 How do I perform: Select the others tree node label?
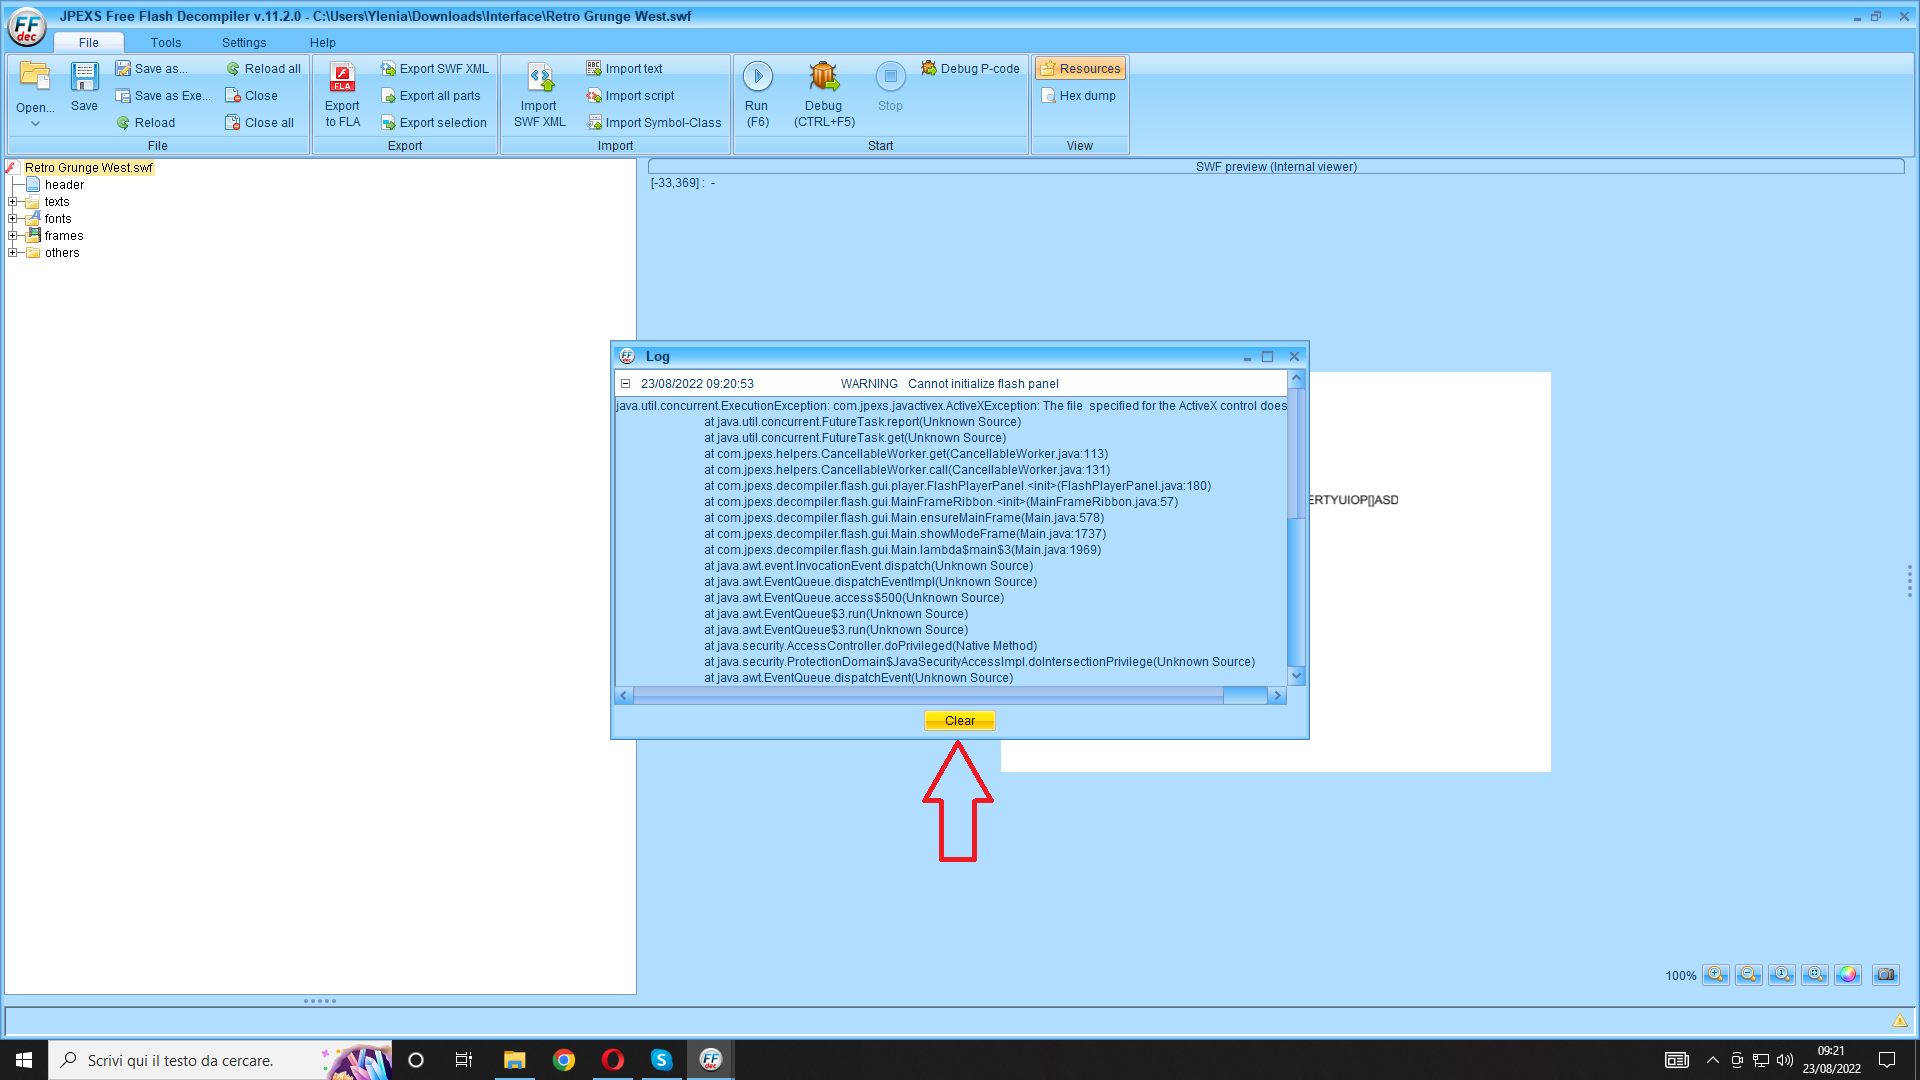[x=62, y=253]
